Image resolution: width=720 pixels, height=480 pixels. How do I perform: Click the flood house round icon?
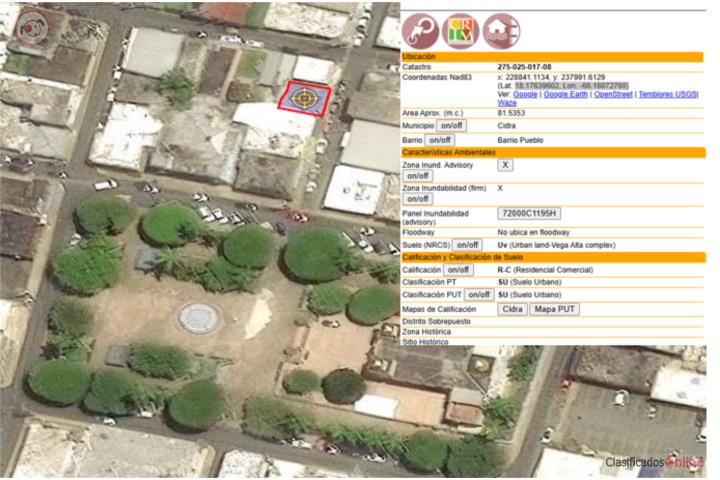(501, 31)
